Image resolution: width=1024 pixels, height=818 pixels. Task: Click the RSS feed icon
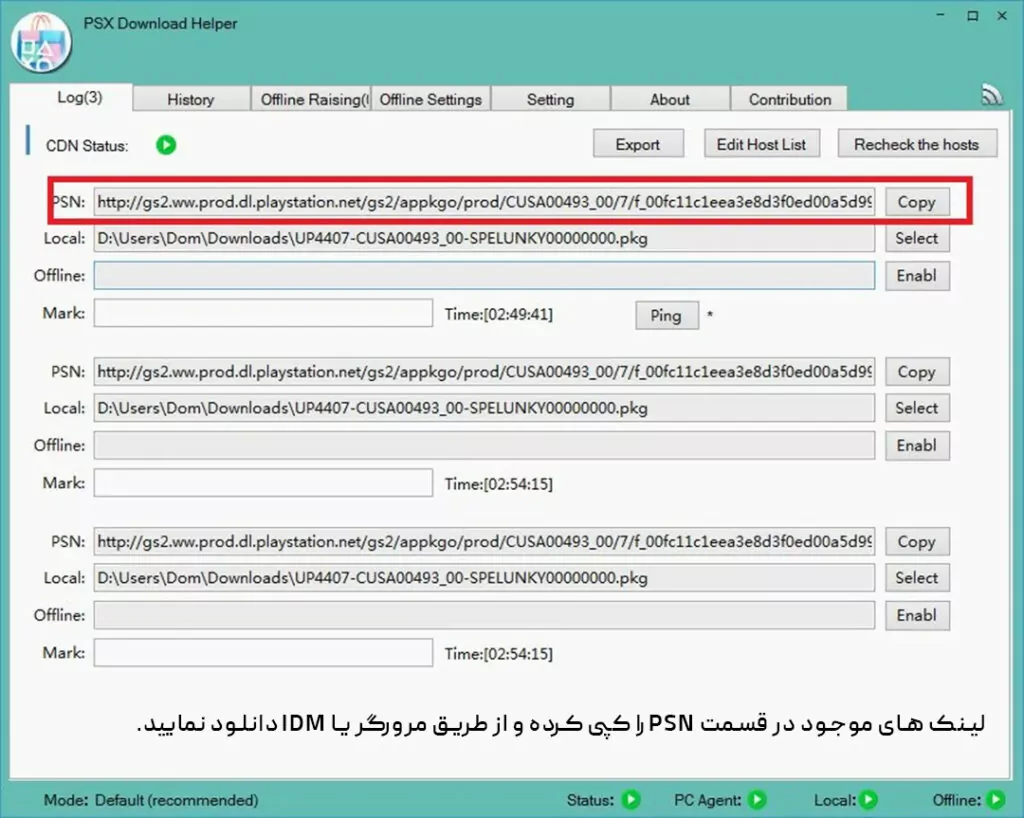click(992, 95)
